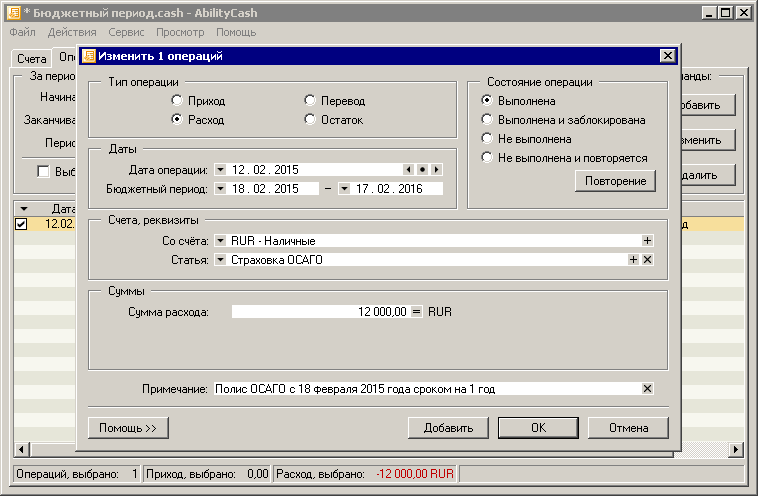Viewport: 758px width, 496px height.
Task: Select the Приход operation type
Action: [177, 101]
